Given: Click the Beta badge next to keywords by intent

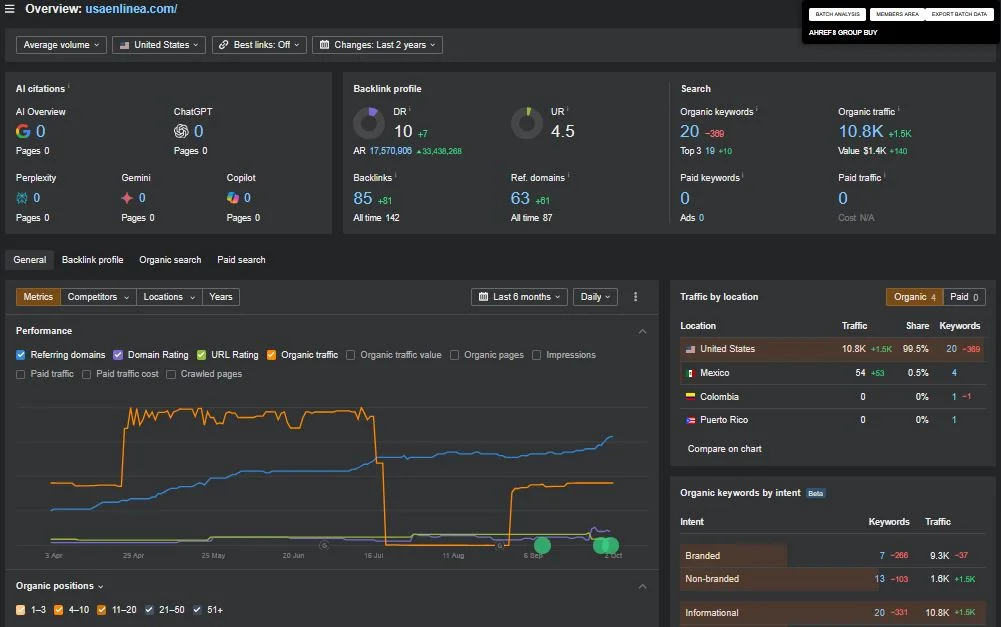Looking at the screenshot, I should 815,494.
